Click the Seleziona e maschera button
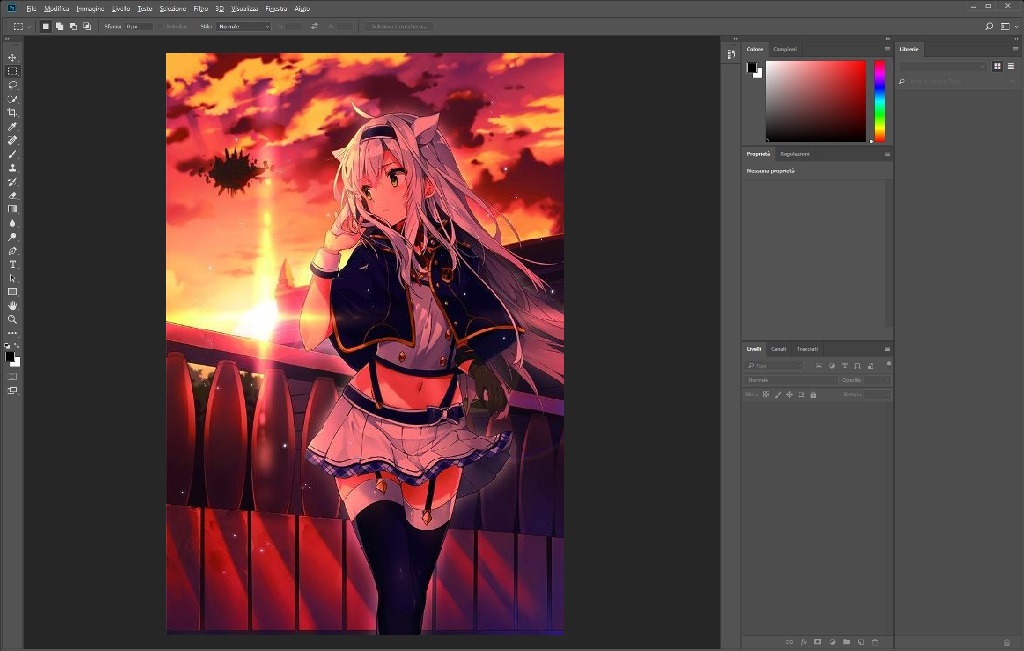1024x651 pixels. [x=398, y=27]
